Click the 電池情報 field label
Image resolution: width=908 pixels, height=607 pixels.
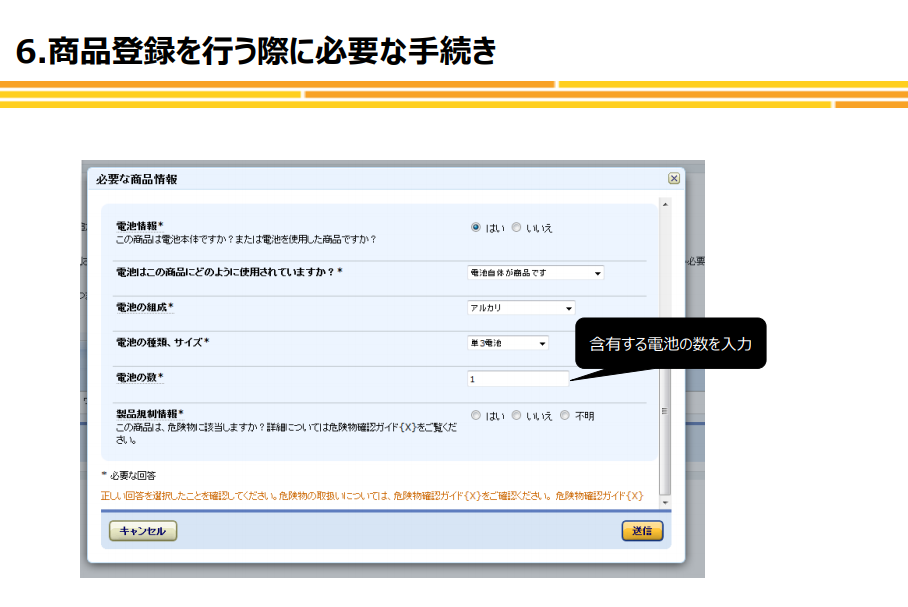[x=140, y=226]
